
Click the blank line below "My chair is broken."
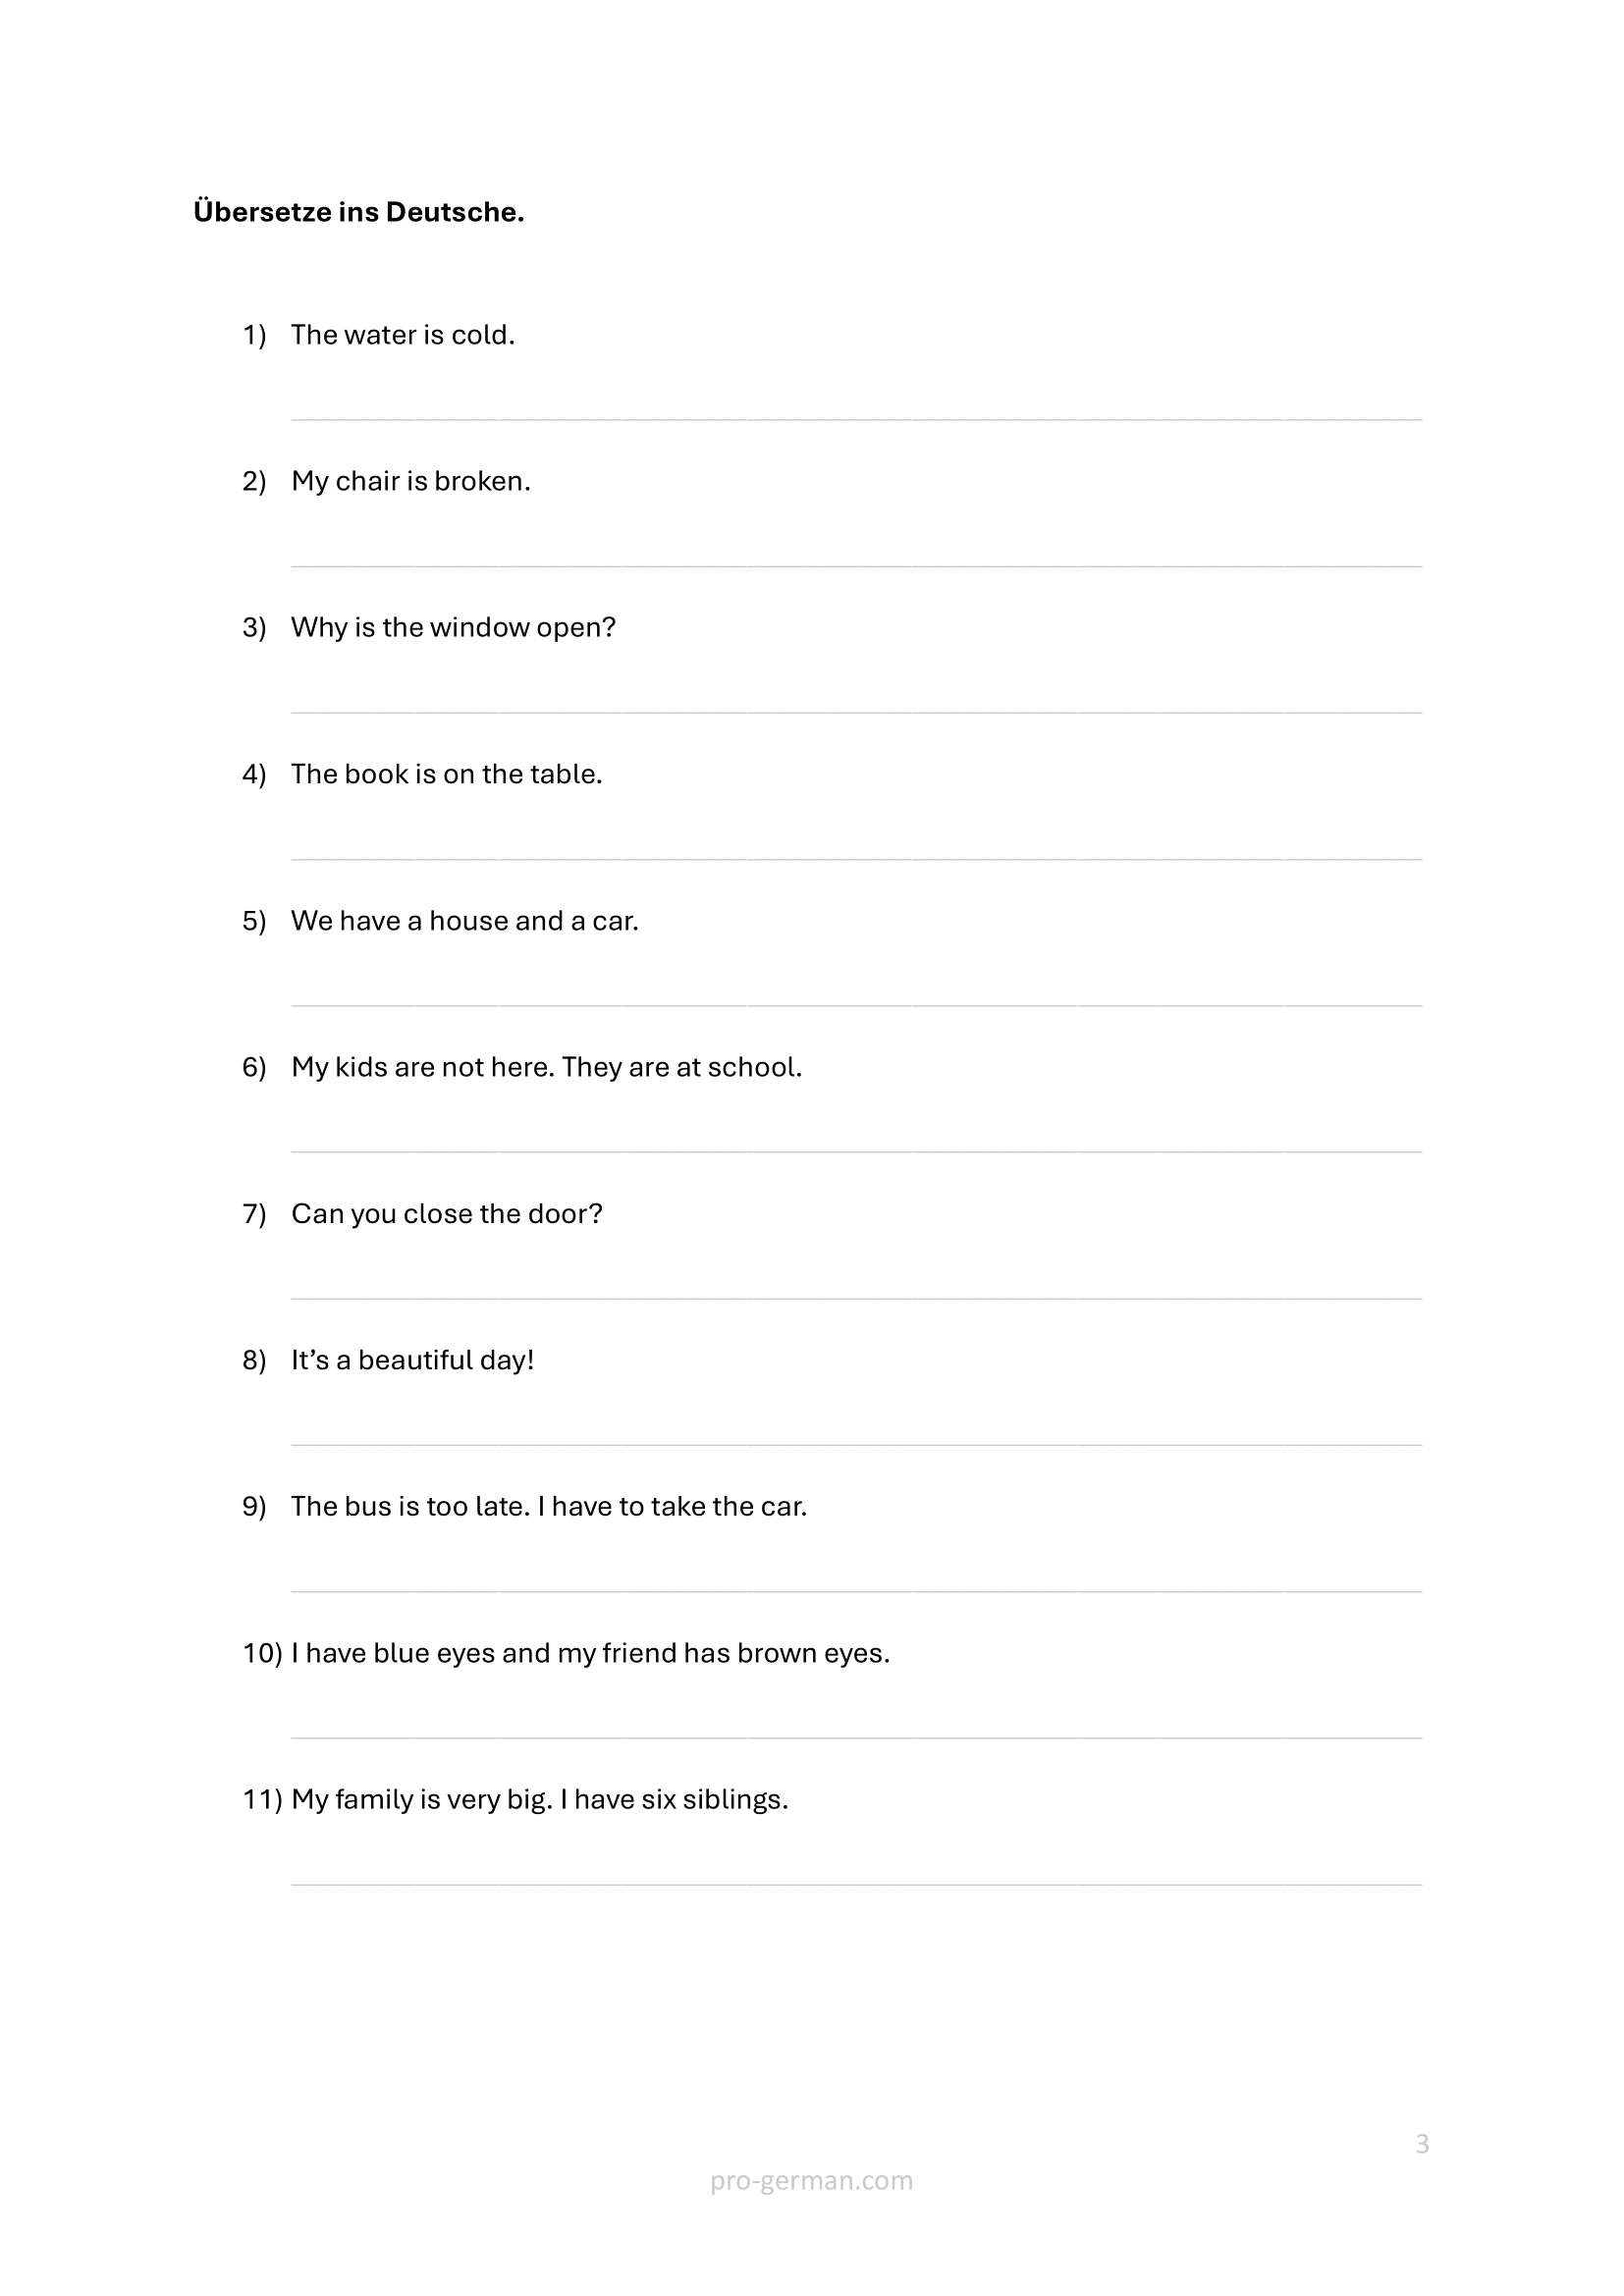(856, 565)
